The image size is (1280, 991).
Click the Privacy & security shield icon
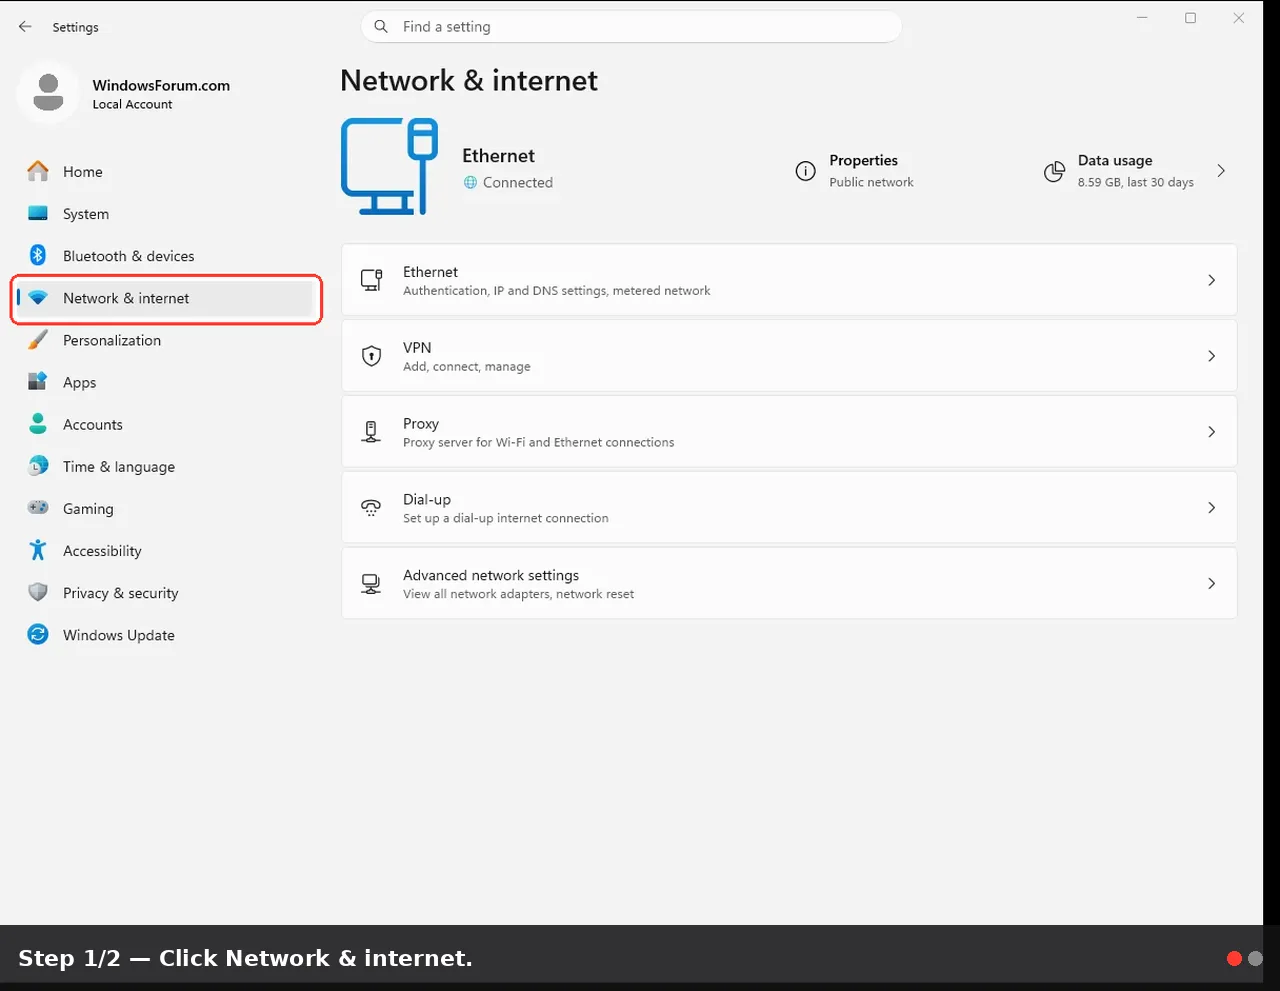pos(38,592)
